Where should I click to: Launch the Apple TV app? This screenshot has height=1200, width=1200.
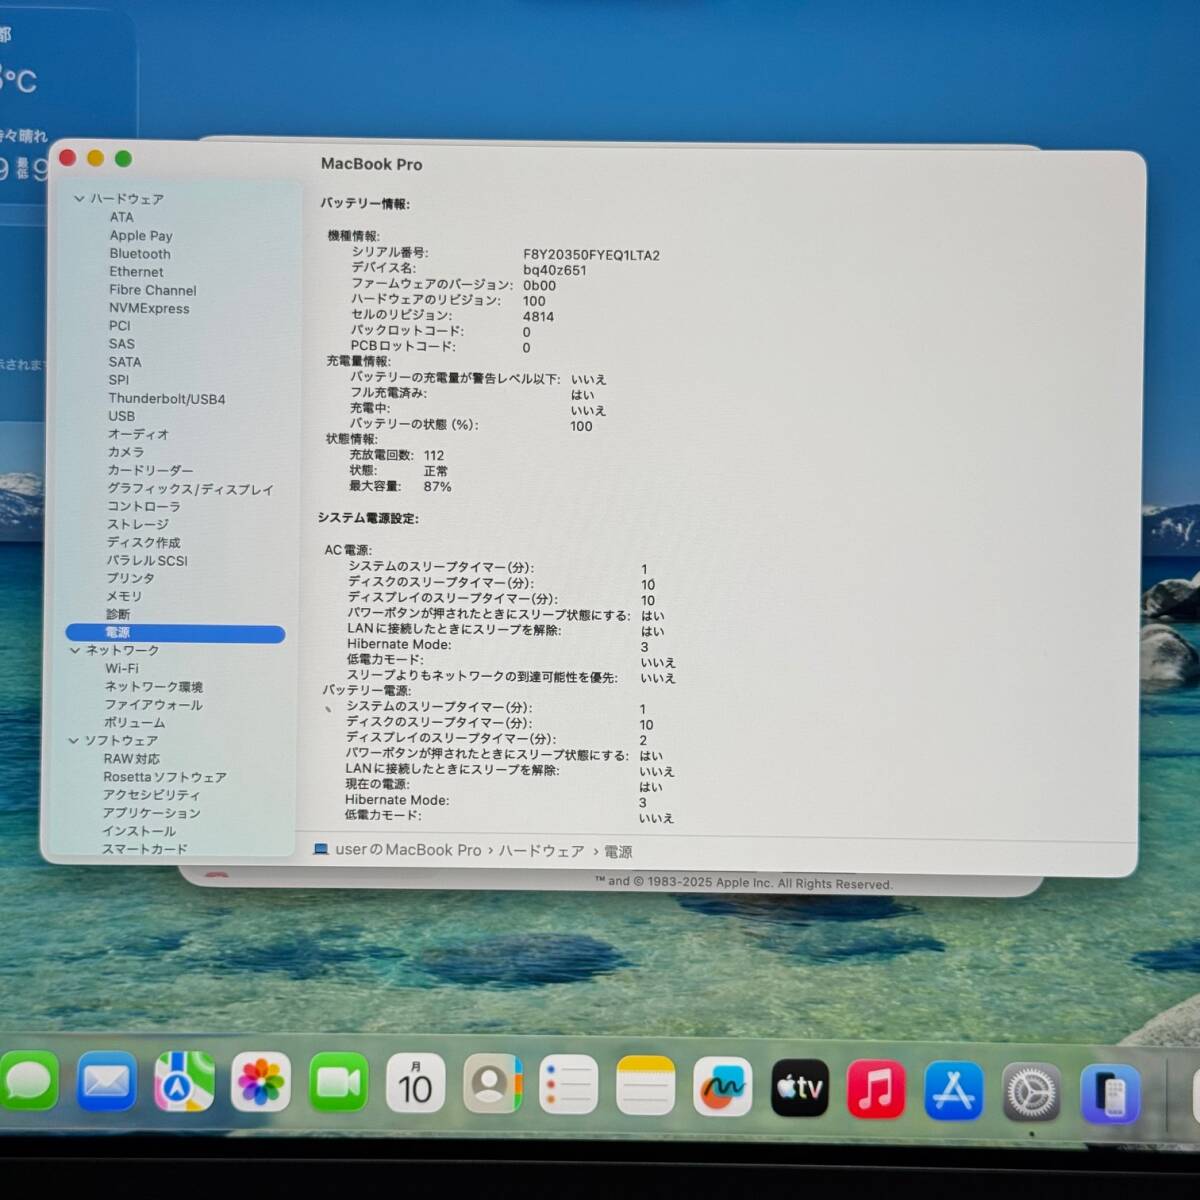pos(800,1088)
